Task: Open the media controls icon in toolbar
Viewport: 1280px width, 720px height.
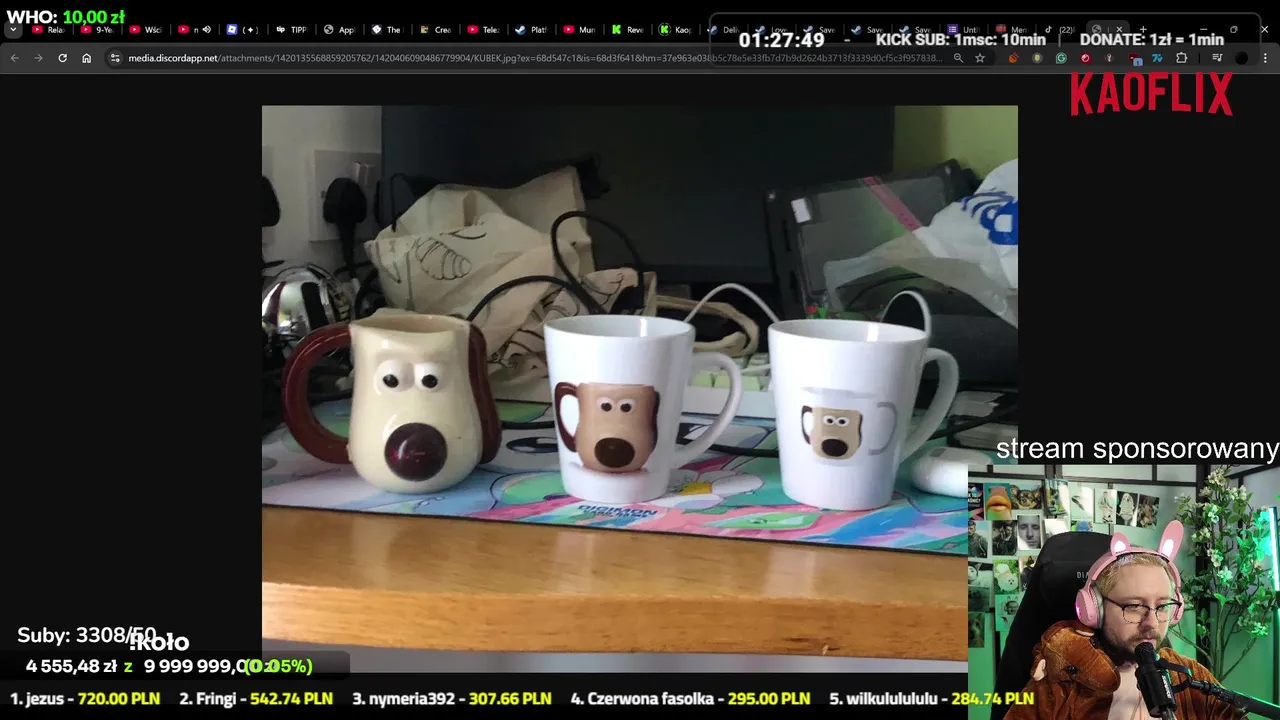Action: click(1217, 58)
